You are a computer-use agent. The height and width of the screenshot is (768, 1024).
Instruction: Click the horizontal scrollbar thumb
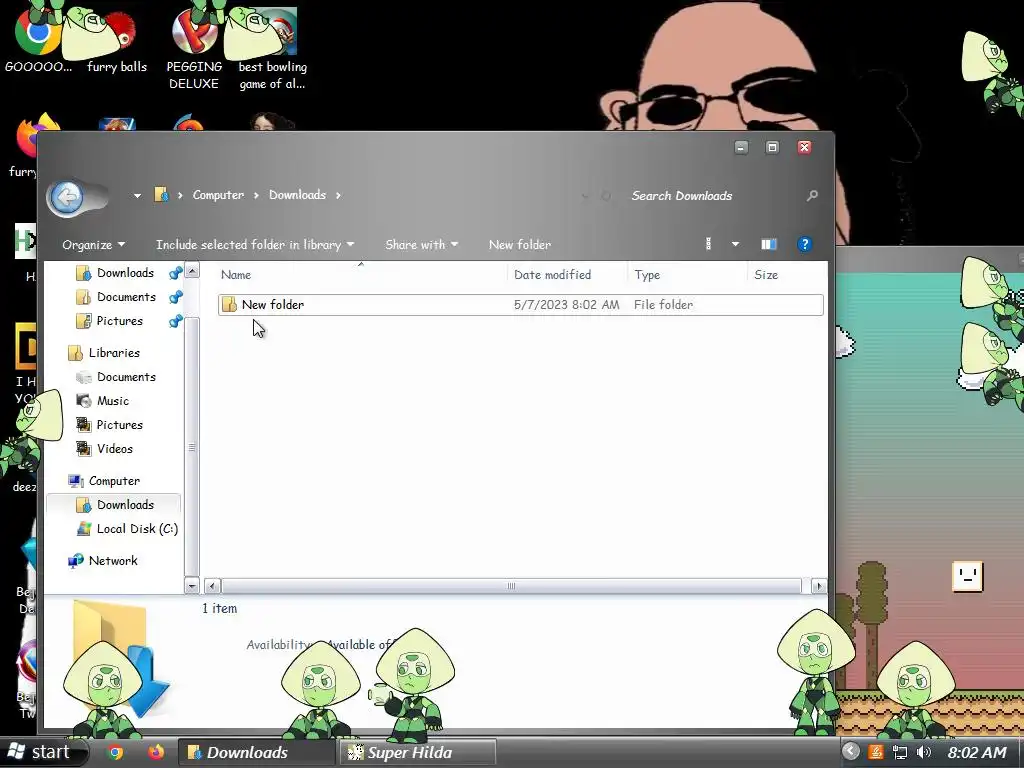click(511, 586)
